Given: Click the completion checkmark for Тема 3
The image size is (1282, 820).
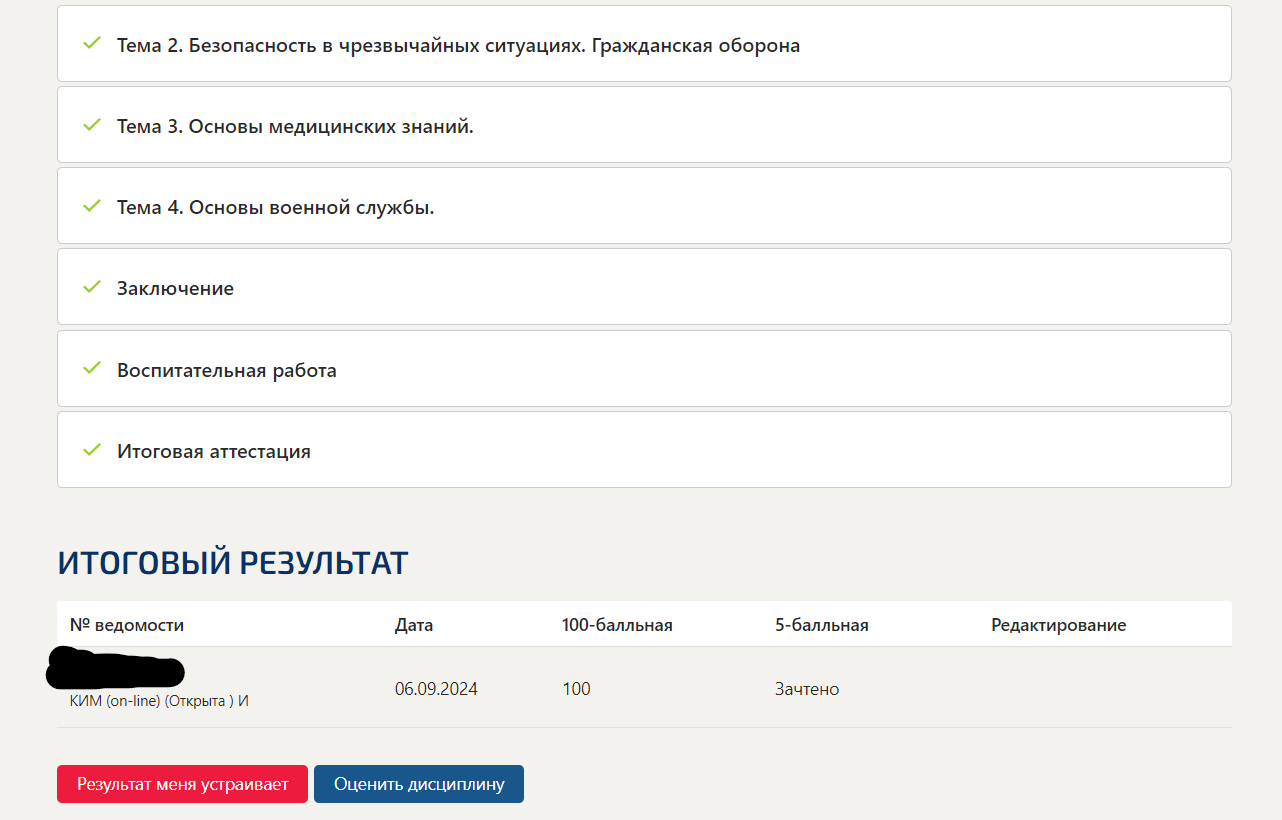Looking at the screenshot, I should coord(92,124).
